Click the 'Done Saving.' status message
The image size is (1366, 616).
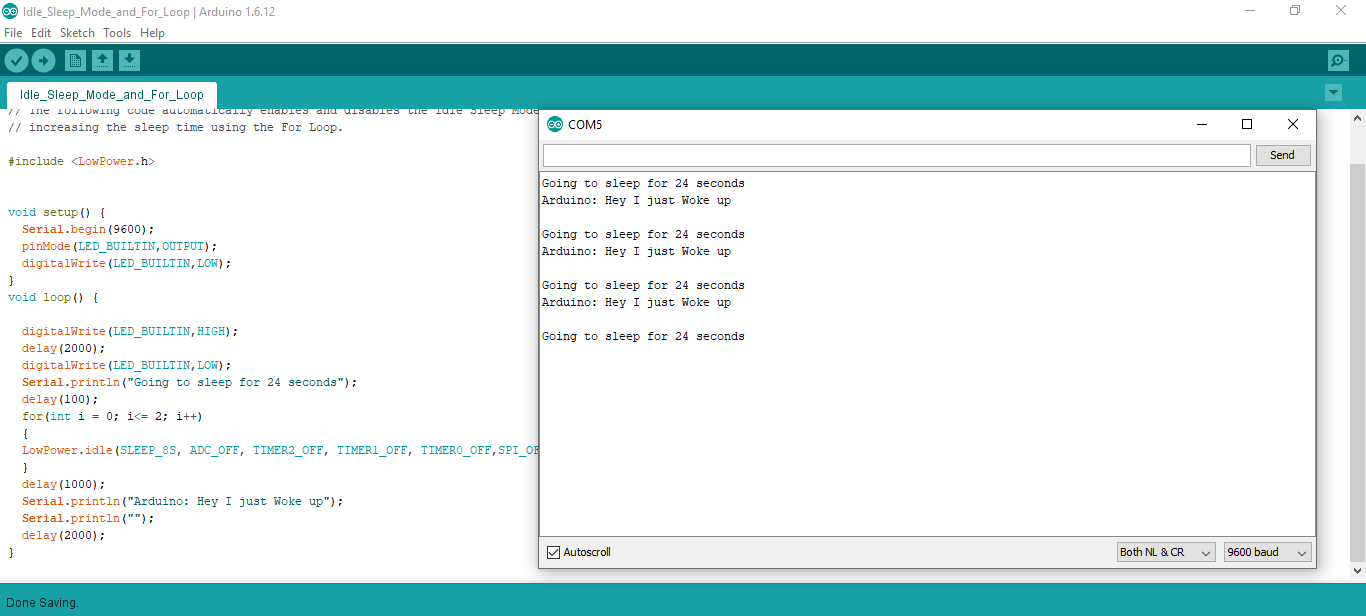[42, 603]
